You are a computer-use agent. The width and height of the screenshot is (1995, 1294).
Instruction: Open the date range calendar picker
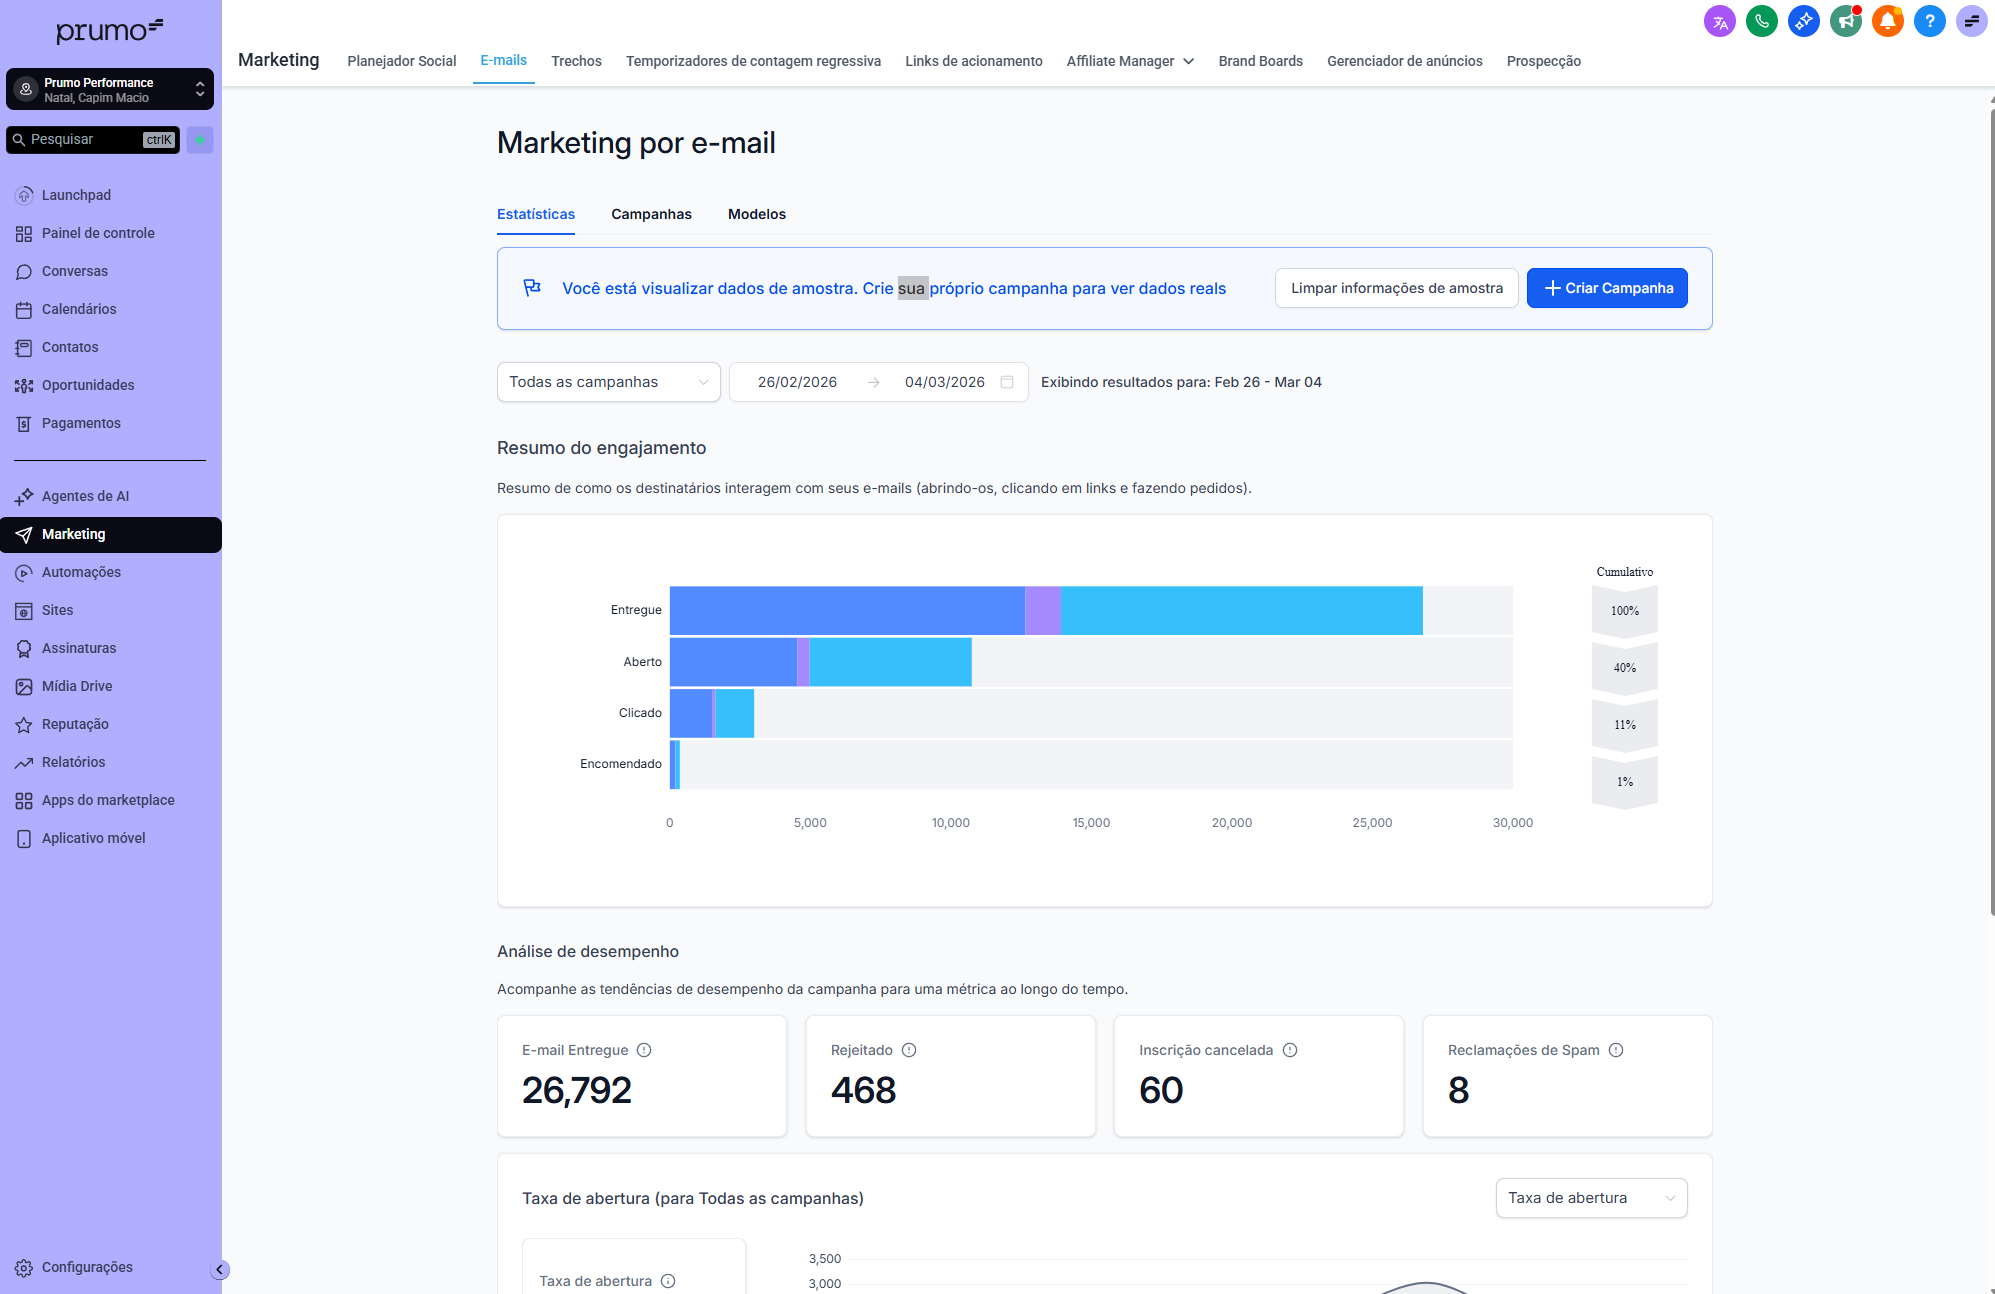tap(1006, 381)
